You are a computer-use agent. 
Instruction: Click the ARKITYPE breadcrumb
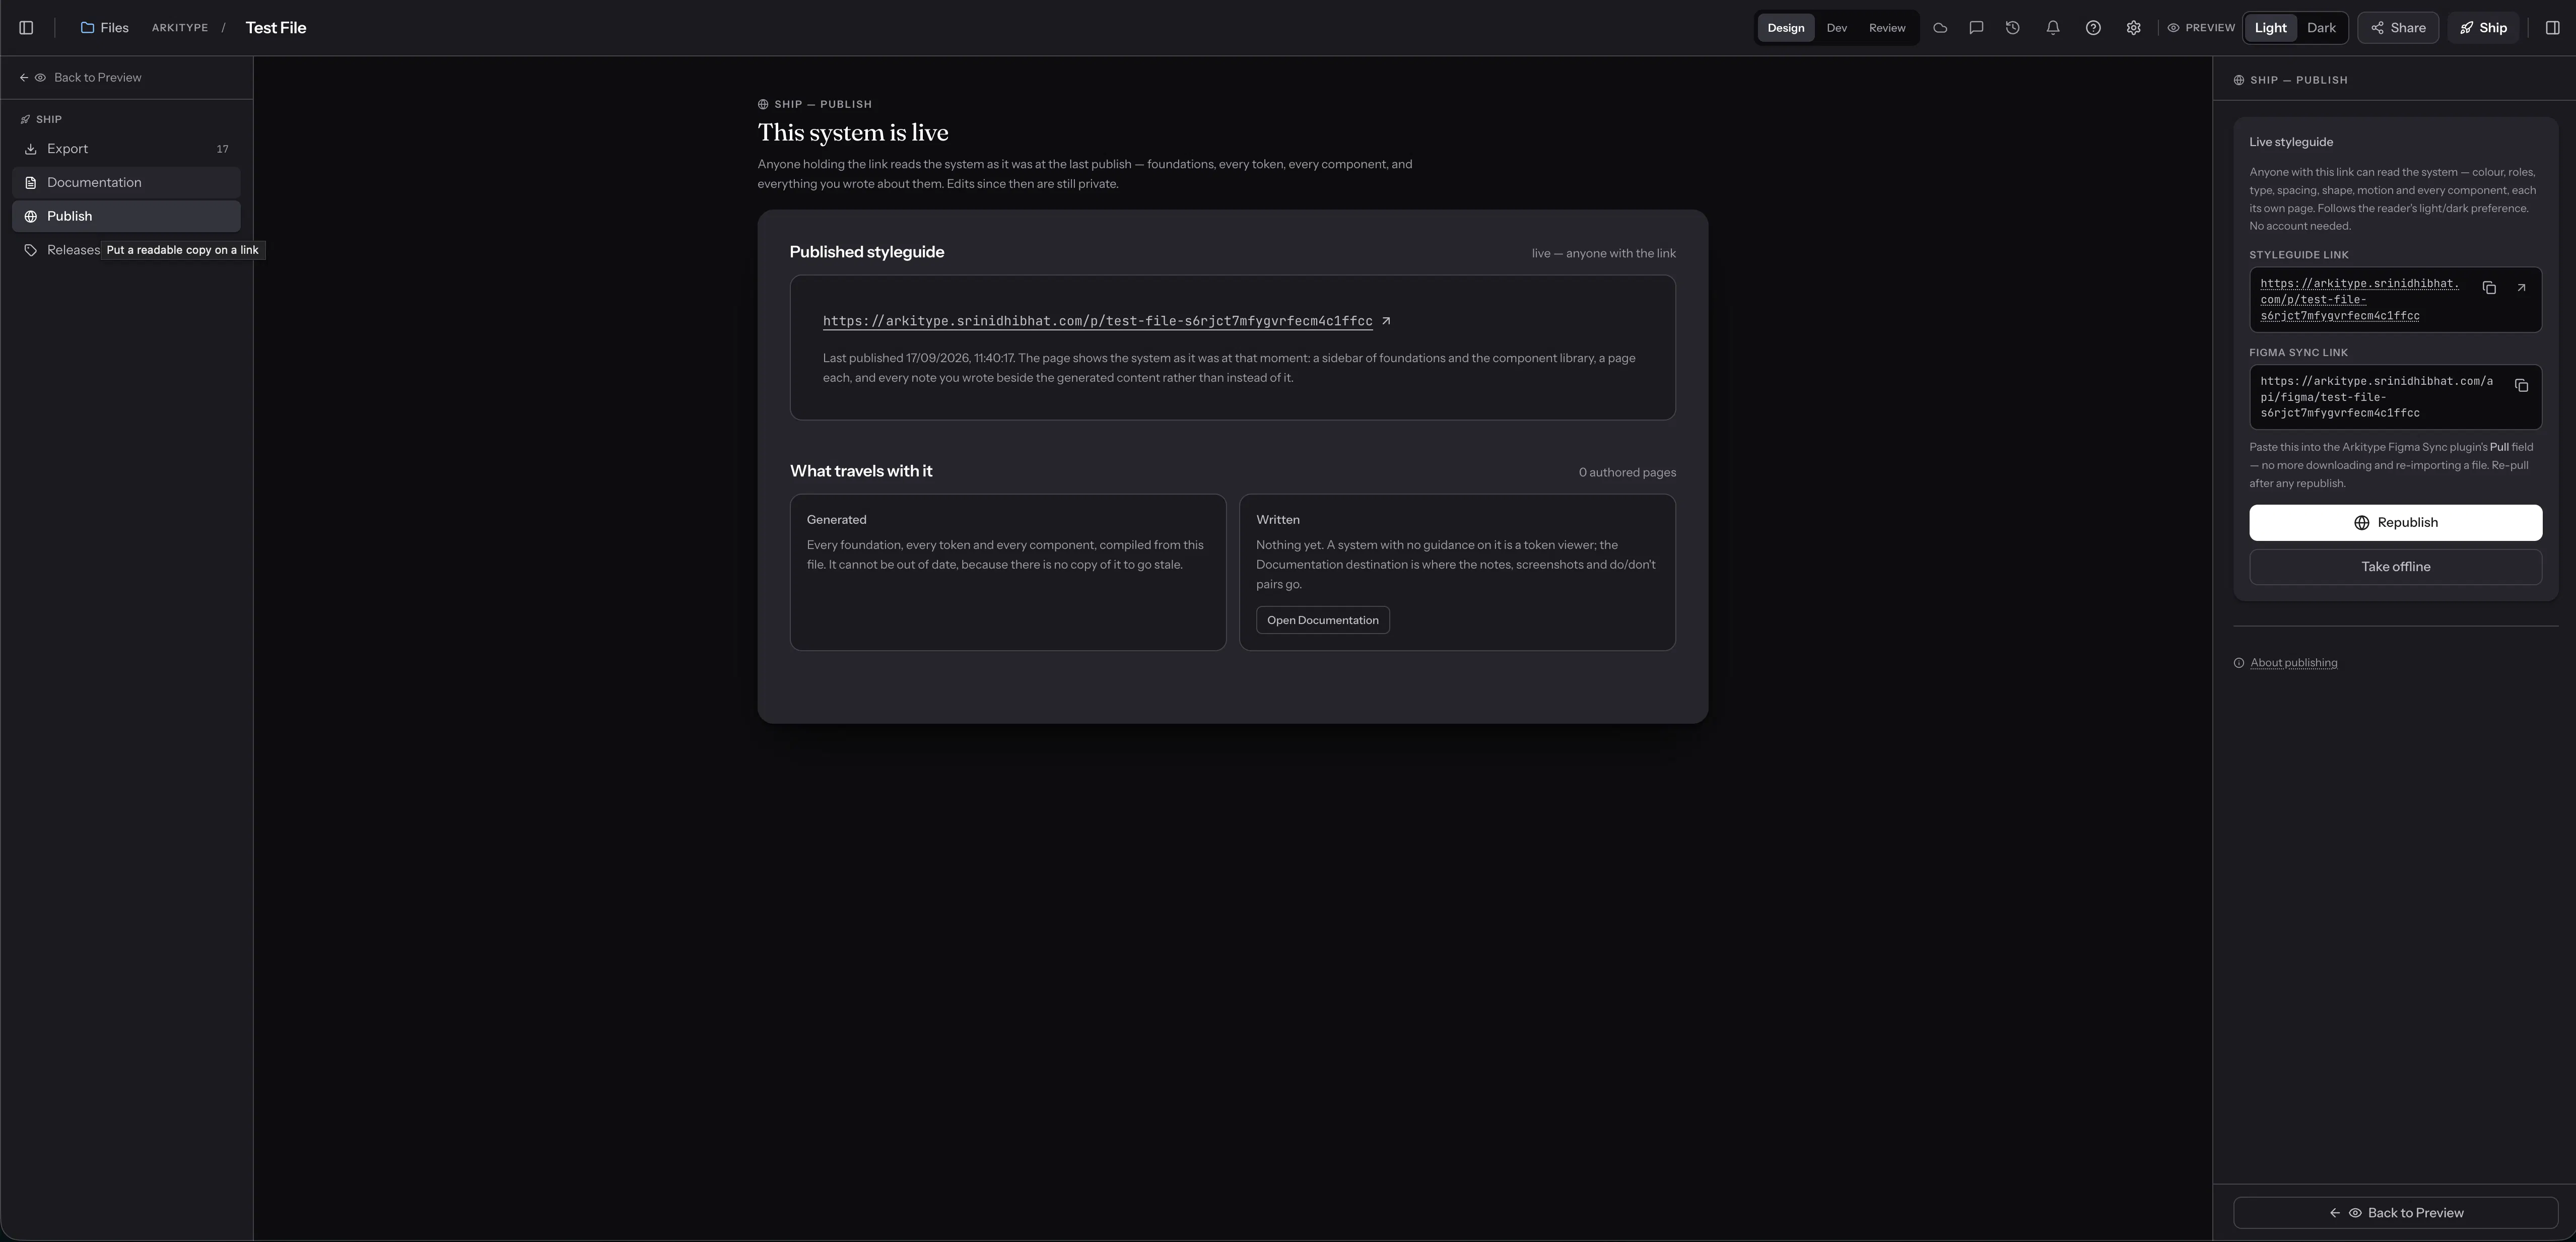[x=180, y=28]
